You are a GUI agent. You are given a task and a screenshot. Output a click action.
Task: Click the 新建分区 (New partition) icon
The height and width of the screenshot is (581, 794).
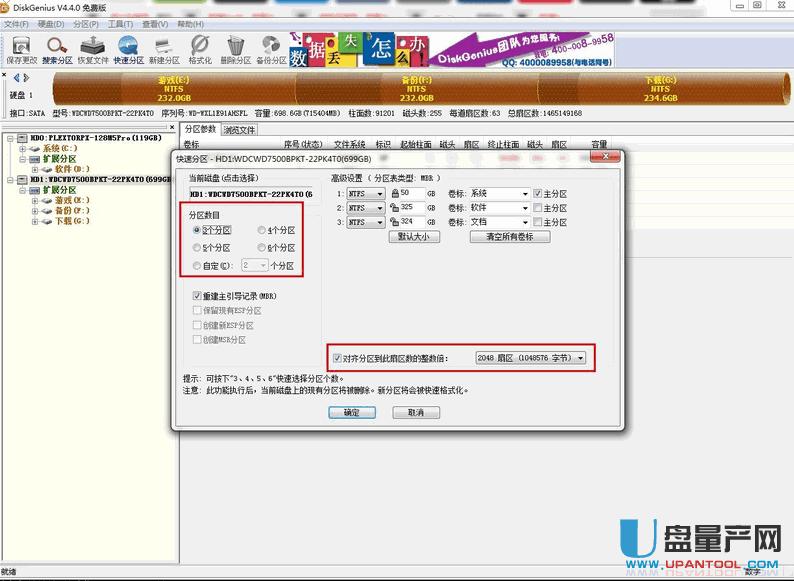tap(165, 49)
